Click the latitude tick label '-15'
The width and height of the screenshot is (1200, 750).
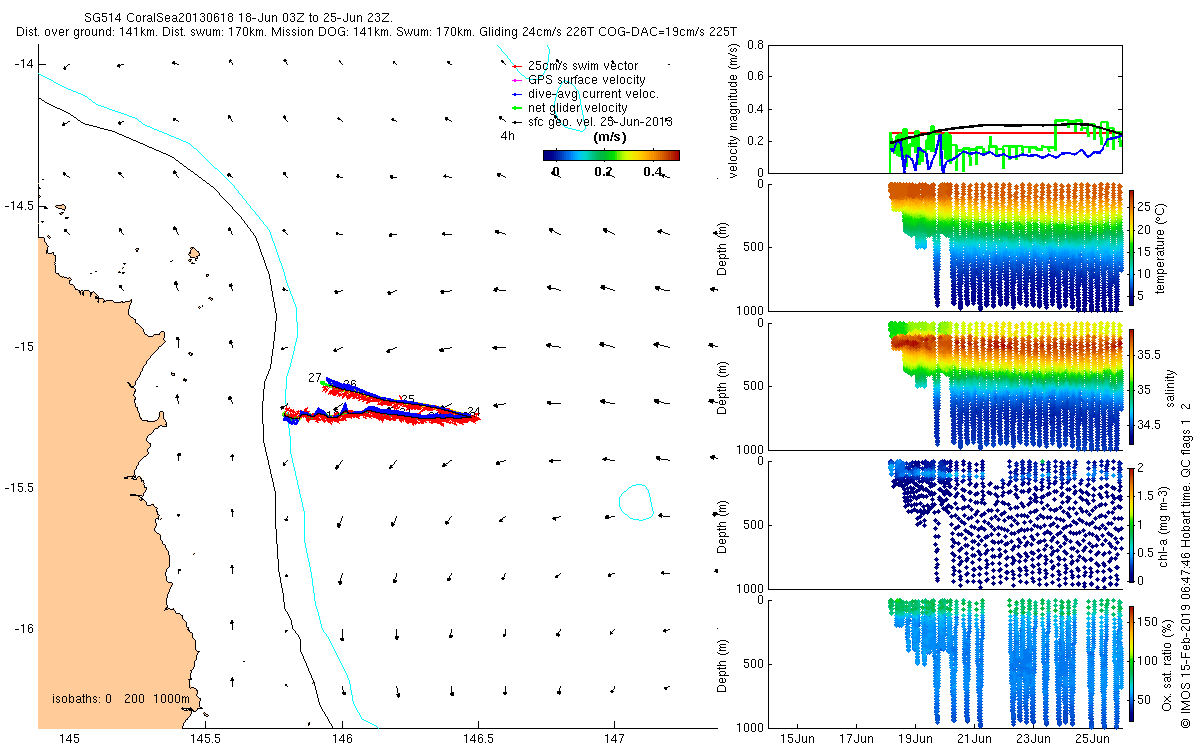click(x=23, y=347)
